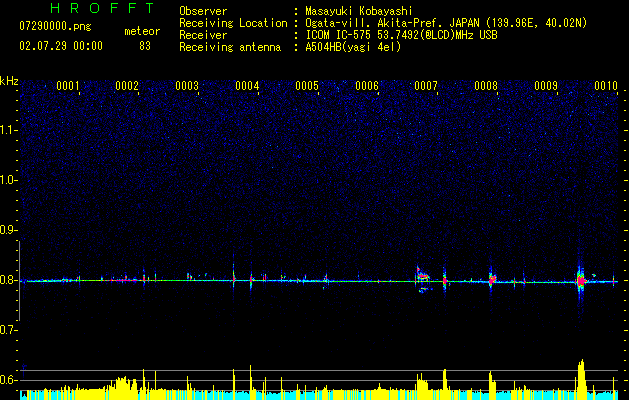Click time marker 0001
This screenshot has height=400, width=629.
[x=67, y=86]
